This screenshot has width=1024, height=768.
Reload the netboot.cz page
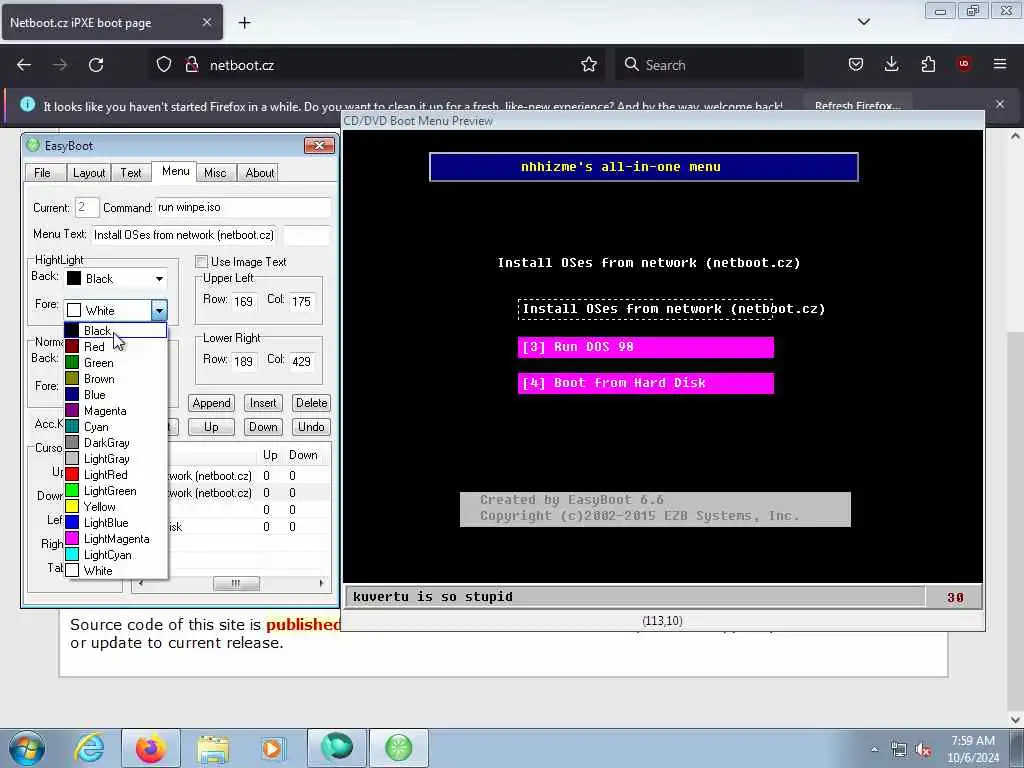[x=96, y=65]
